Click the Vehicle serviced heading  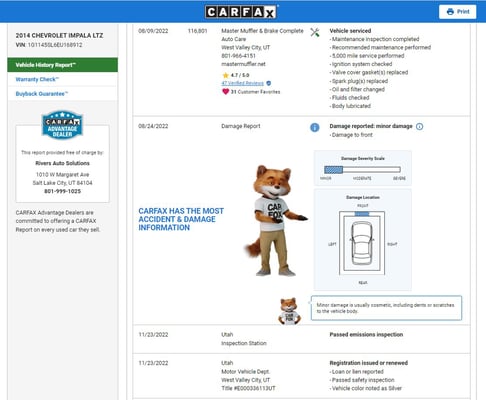point(350,31)
